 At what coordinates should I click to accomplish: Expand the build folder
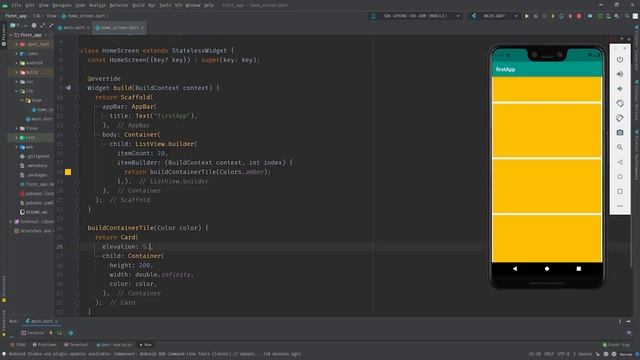tap(17, 72)
